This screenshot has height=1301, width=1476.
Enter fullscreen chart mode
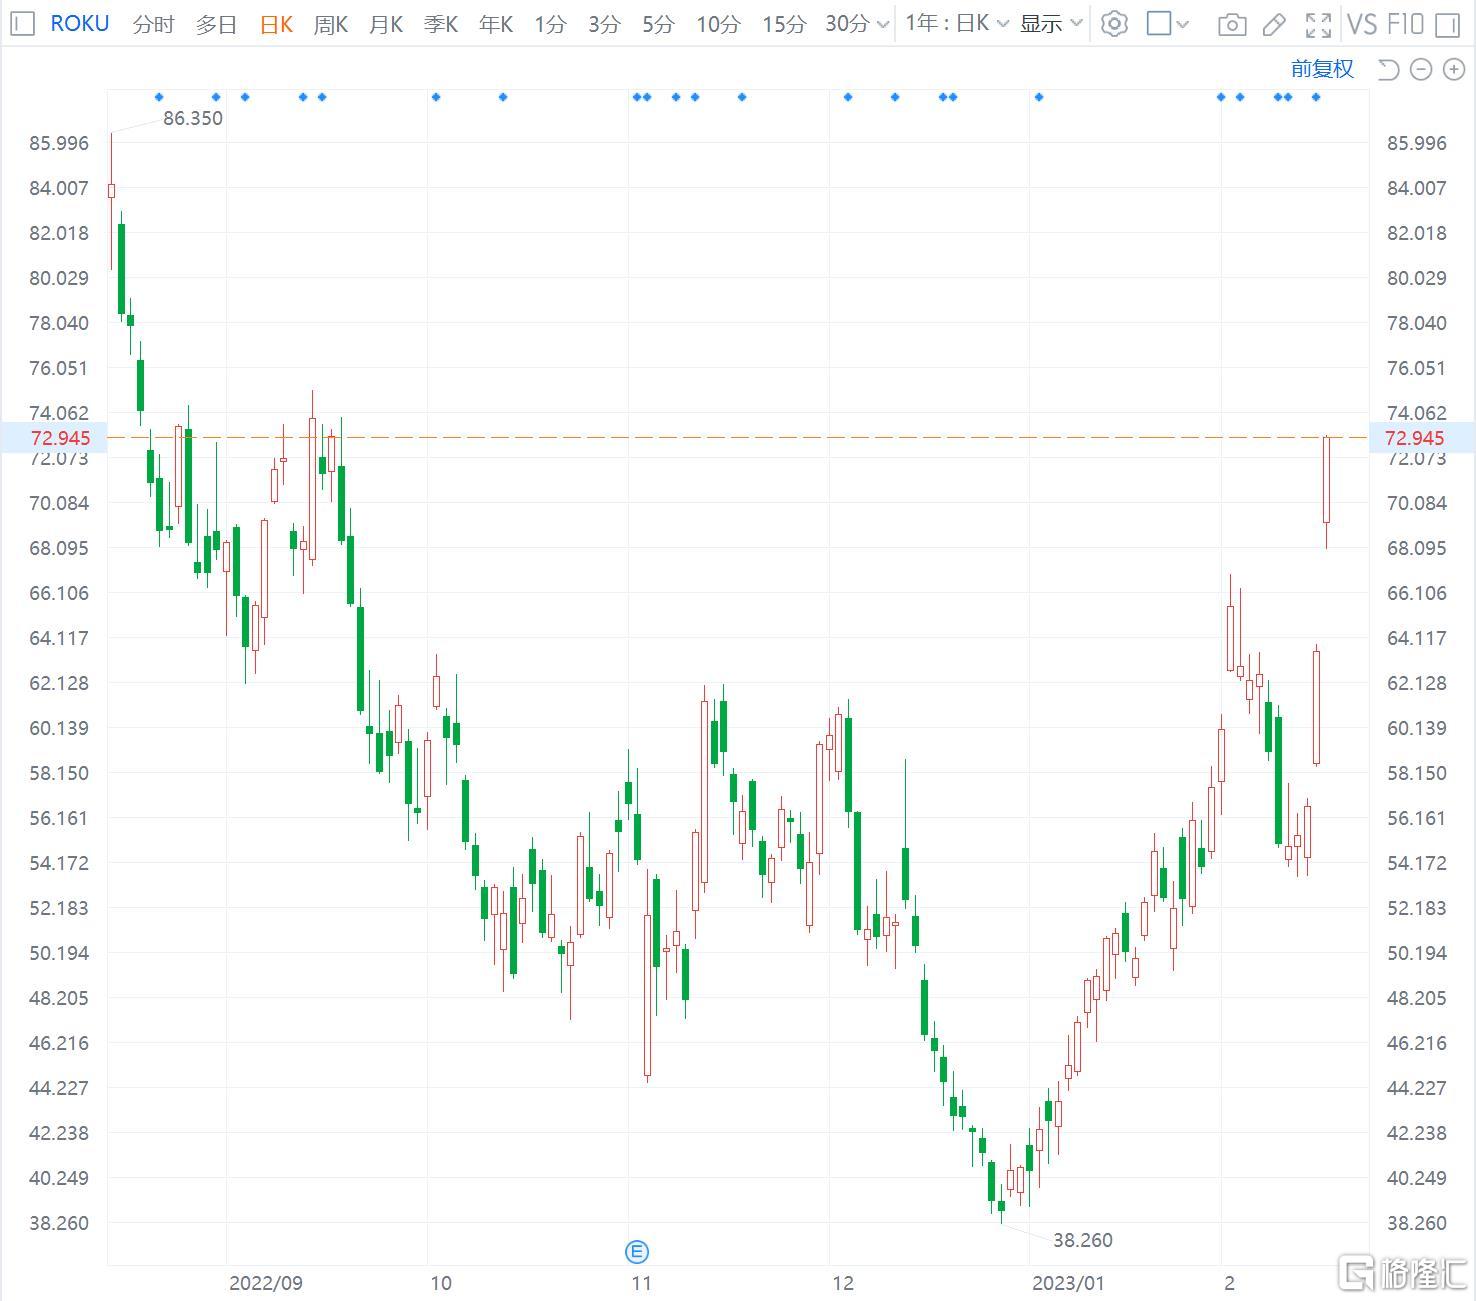(1318, 24)
